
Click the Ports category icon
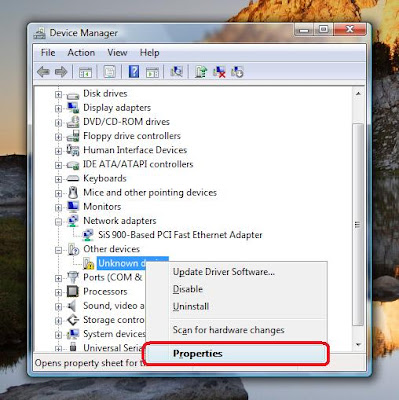pyautogui.click(x=73, y=277)
